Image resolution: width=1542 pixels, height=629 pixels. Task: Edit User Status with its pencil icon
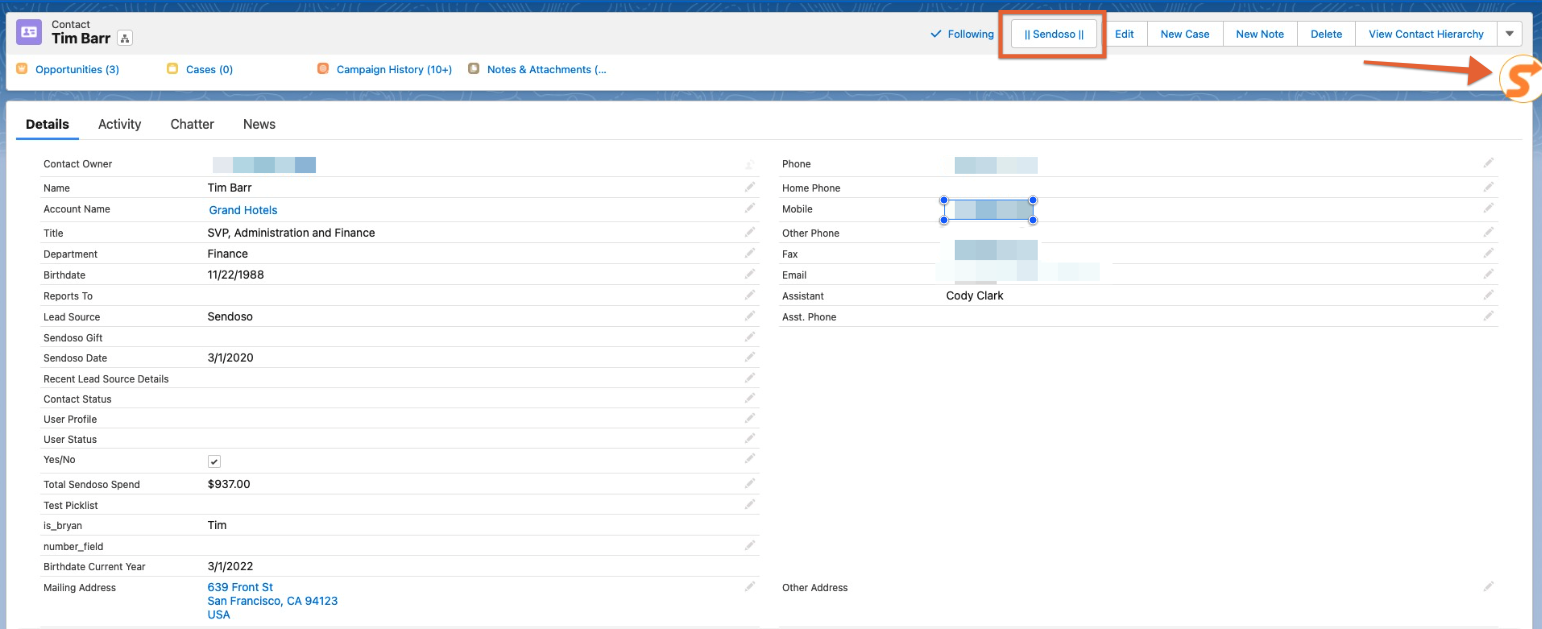coord(750,438)
